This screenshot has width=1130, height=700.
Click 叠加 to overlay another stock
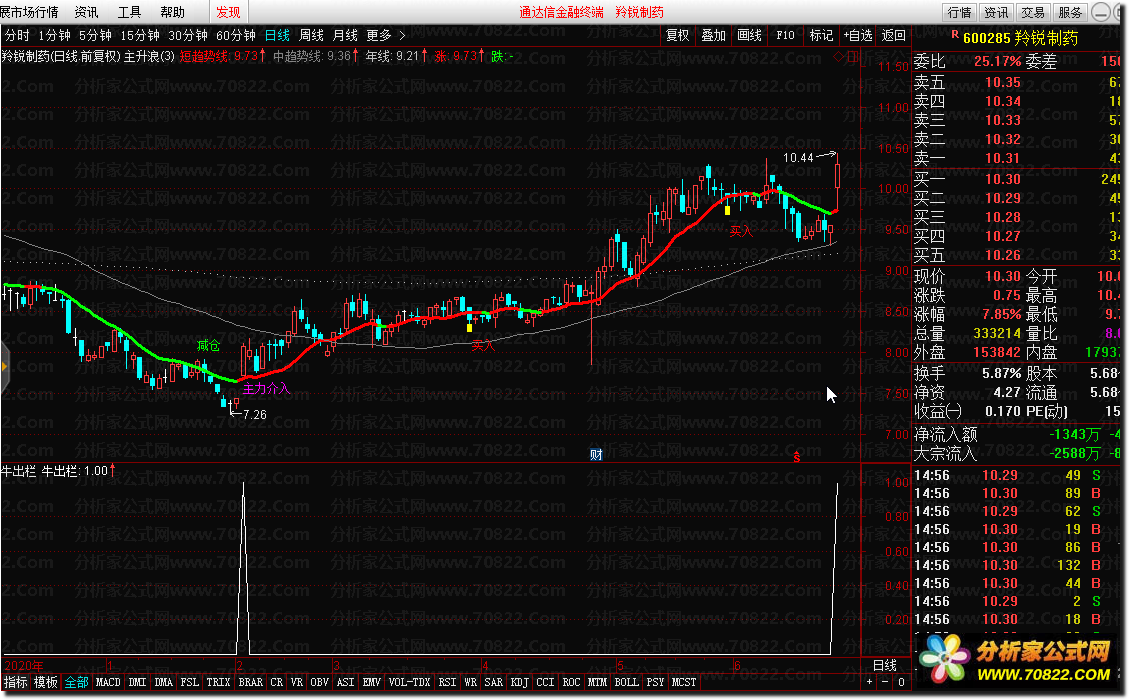713,35
